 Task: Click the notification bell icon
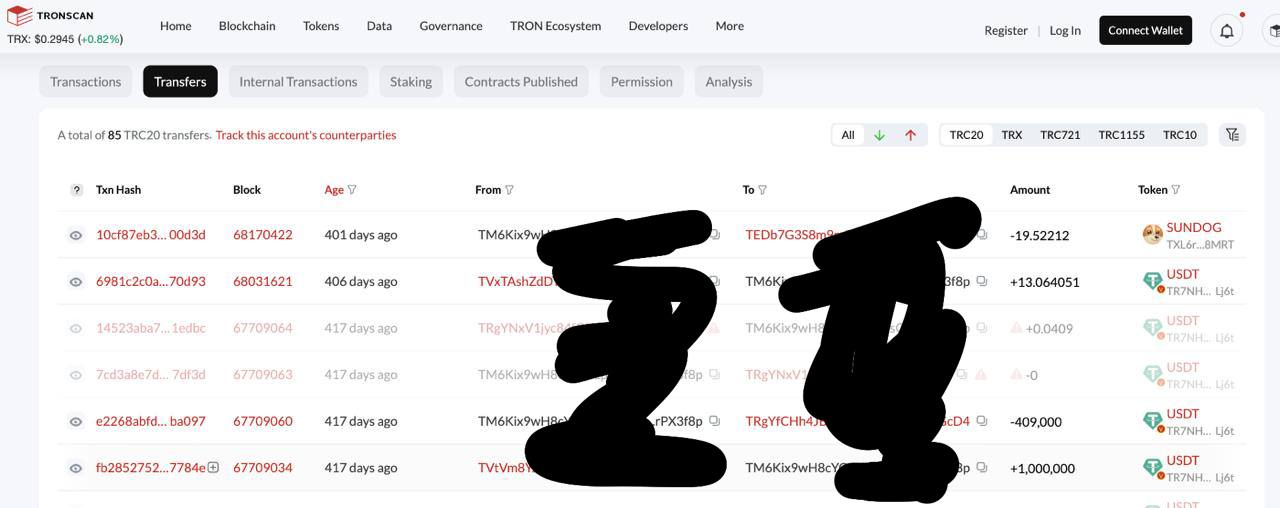pos(1226,31)
